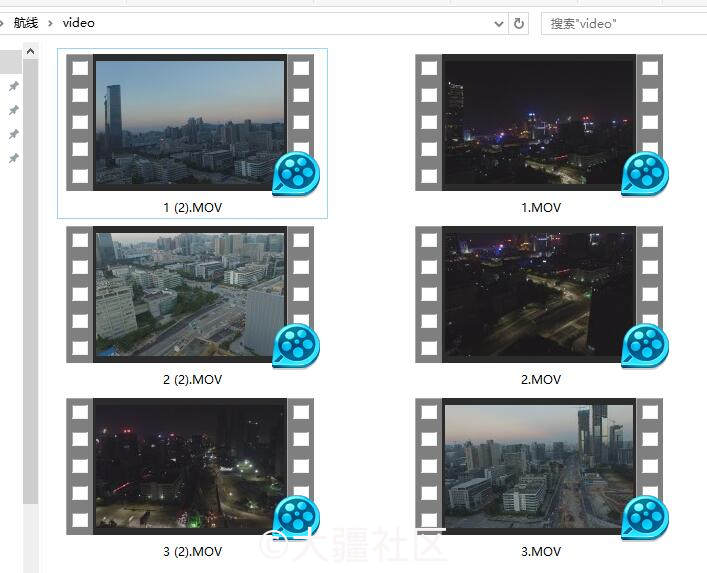Click the player reel icon on 1.MOV
This screenshot has height=573, width=707.
click(645, 174)
